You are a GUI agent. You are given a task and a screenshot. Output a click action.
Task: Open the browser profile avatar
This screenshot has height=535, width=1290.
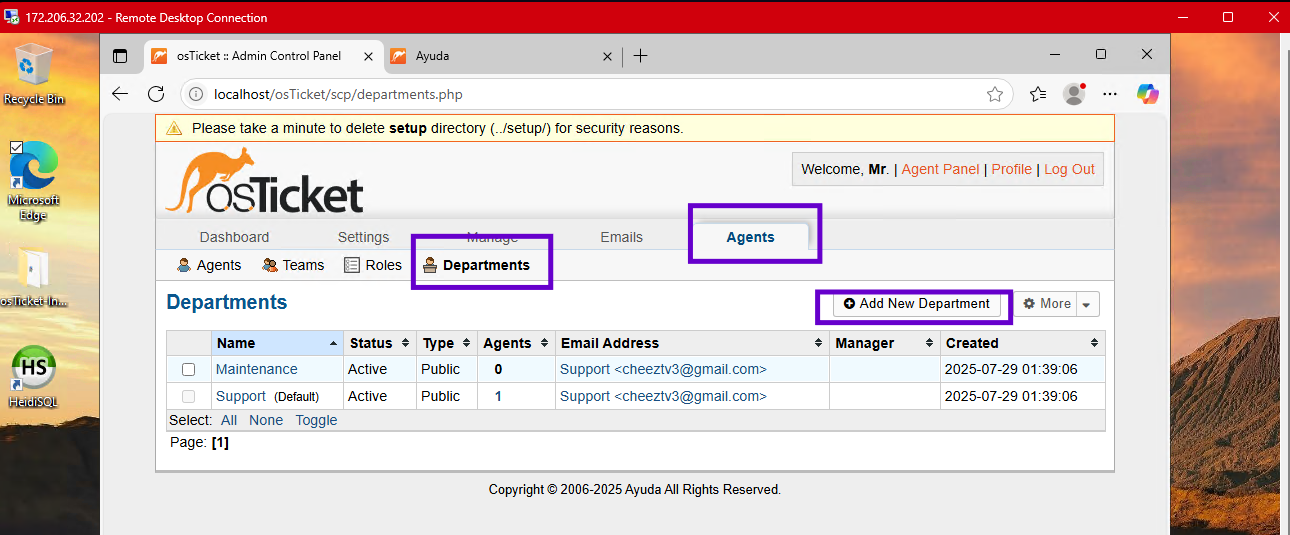tap(1074, 94)
